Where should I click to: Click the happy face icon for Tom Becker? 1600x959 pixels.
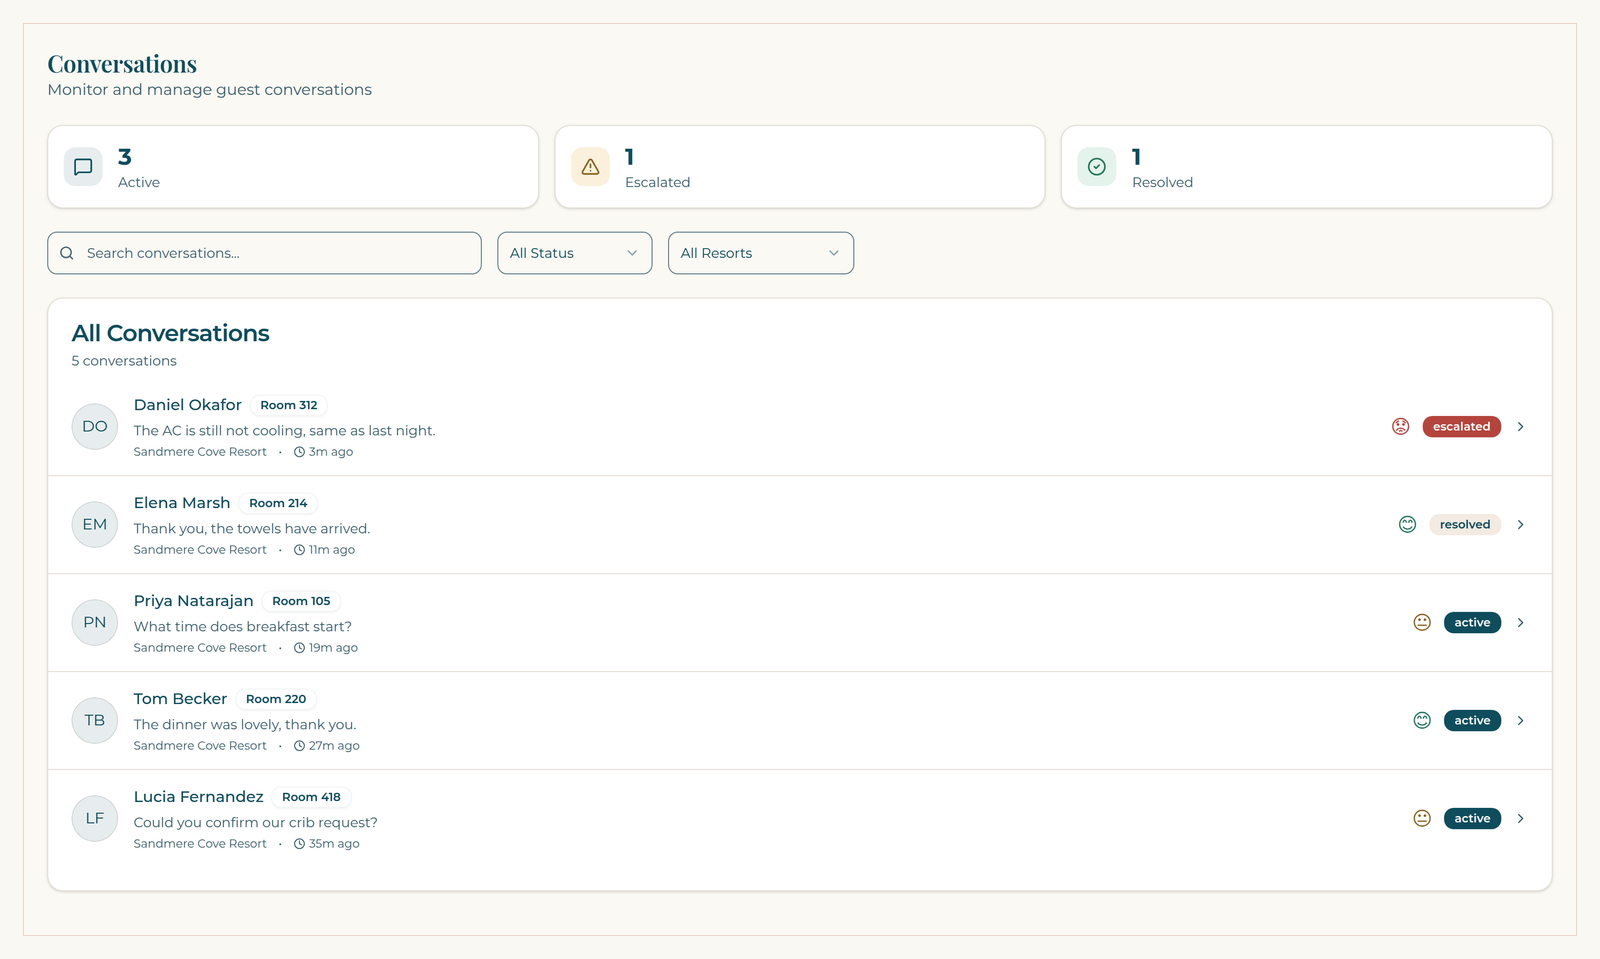[x=1422, y=720]
